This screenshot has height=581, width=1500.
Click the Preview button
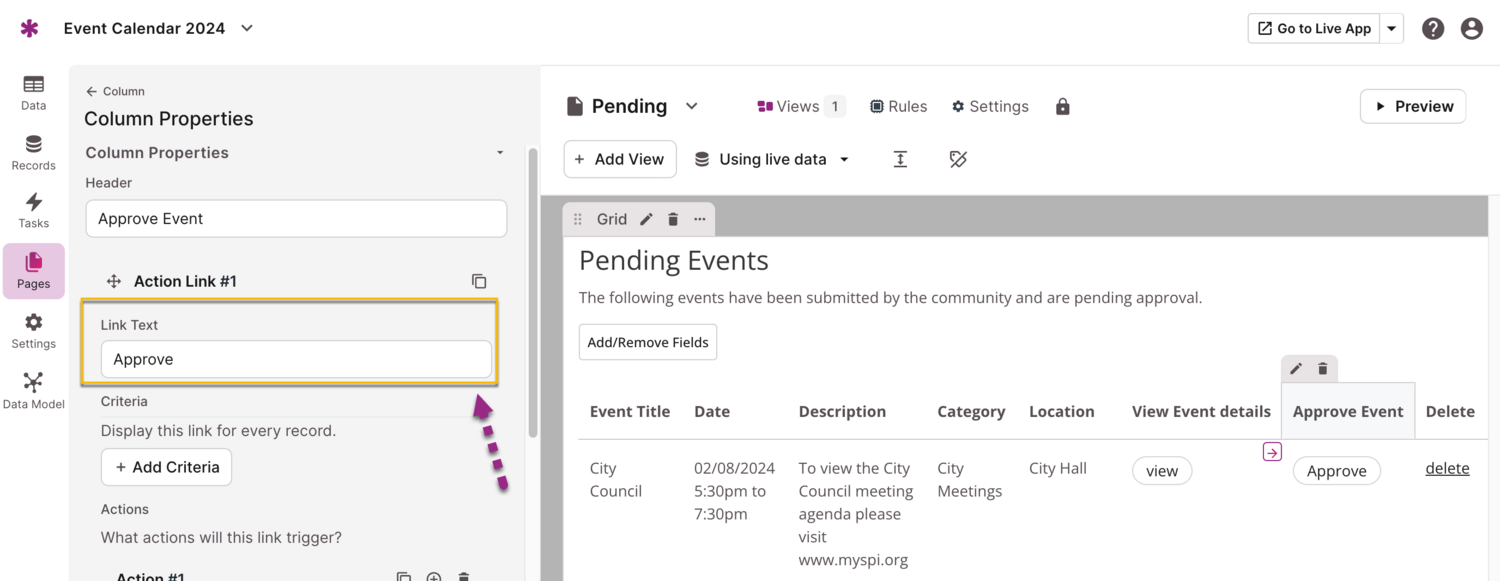(1412, 106)
